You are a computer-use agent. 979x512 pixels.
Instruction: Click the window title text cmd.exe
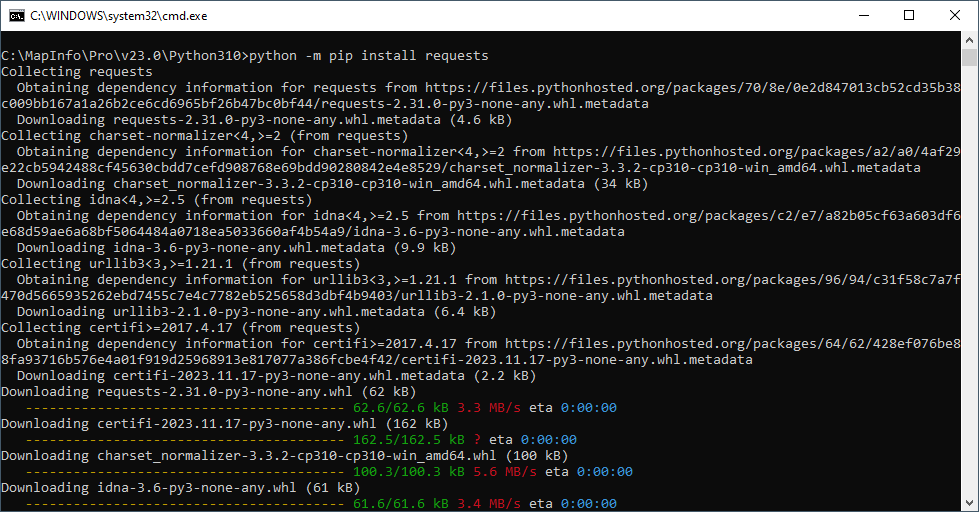point(119,16)
